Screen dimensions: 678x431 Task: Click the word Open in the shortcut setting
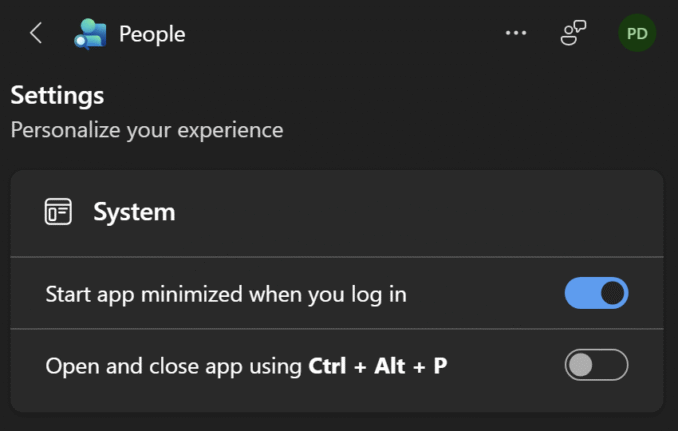(x=70, y=366)
